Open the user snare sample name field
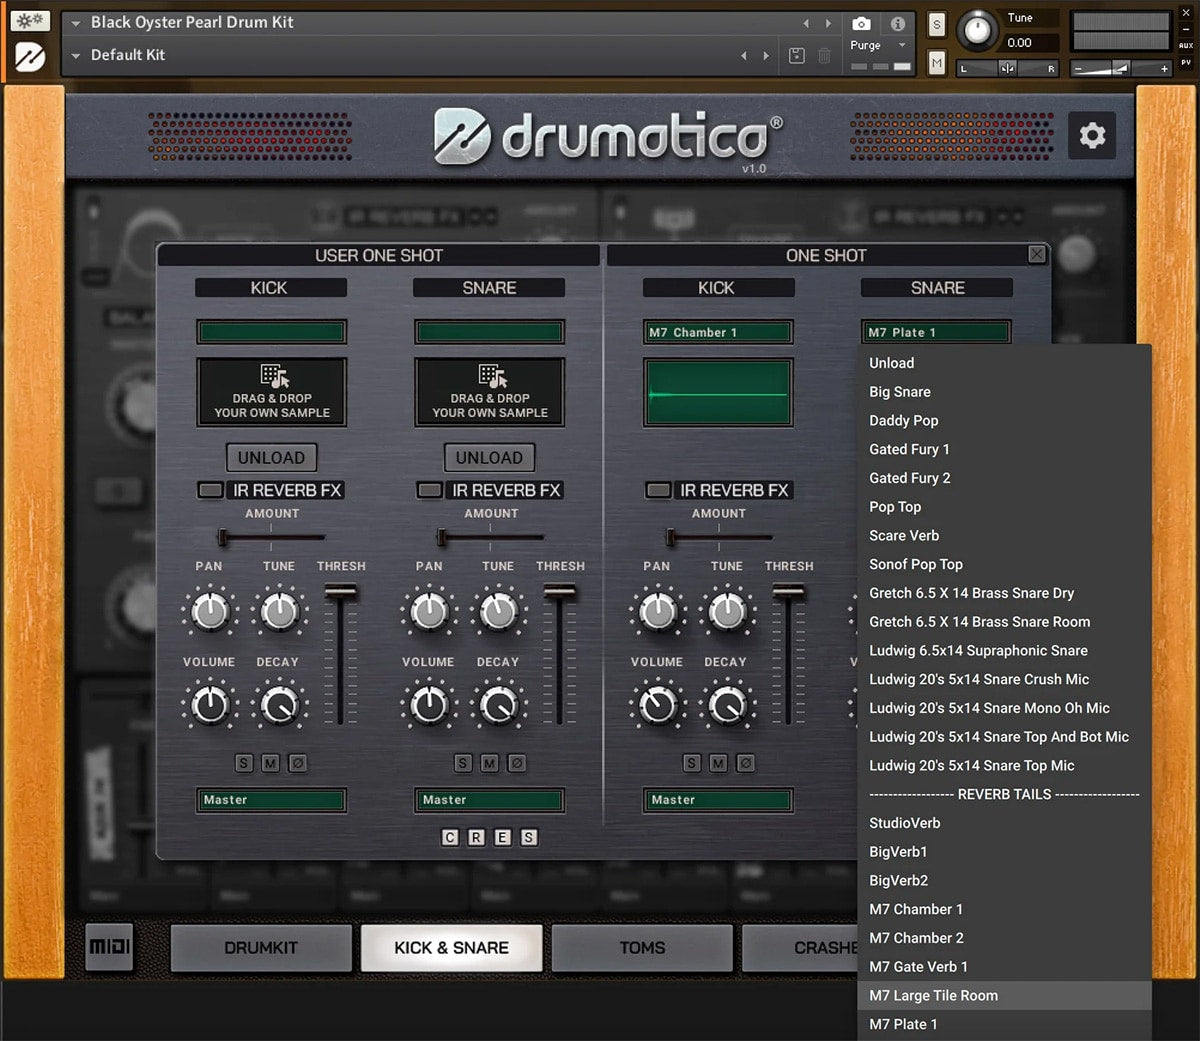Image resolution: width=1200 pixels, height=1041 pixels. (490, 332)
